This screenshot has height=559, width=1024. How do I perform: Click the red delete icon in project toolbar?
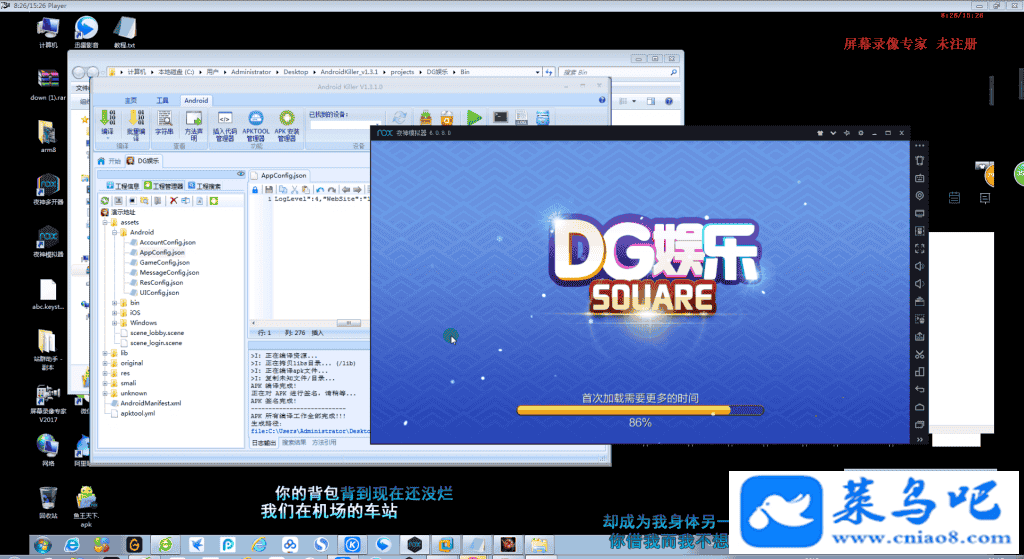[x=173, y=201]
